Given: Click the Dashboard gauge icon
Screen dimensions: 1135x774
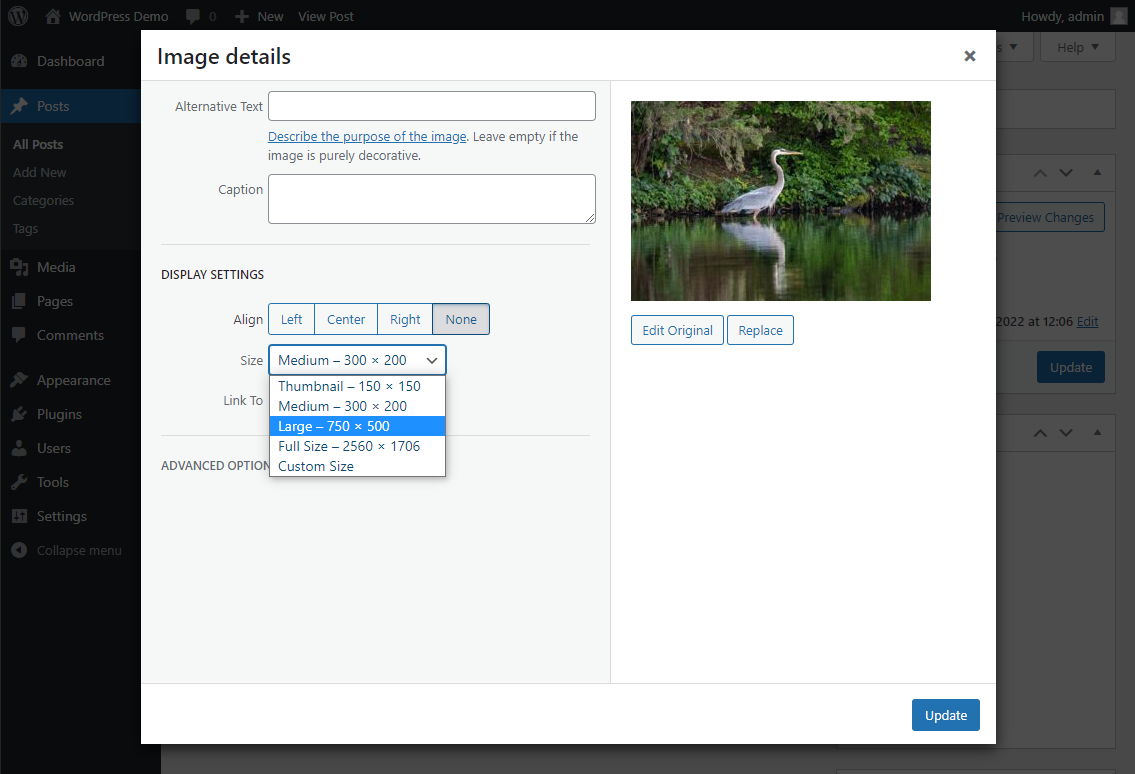Looking at the screenshot, I should [20, 62].
